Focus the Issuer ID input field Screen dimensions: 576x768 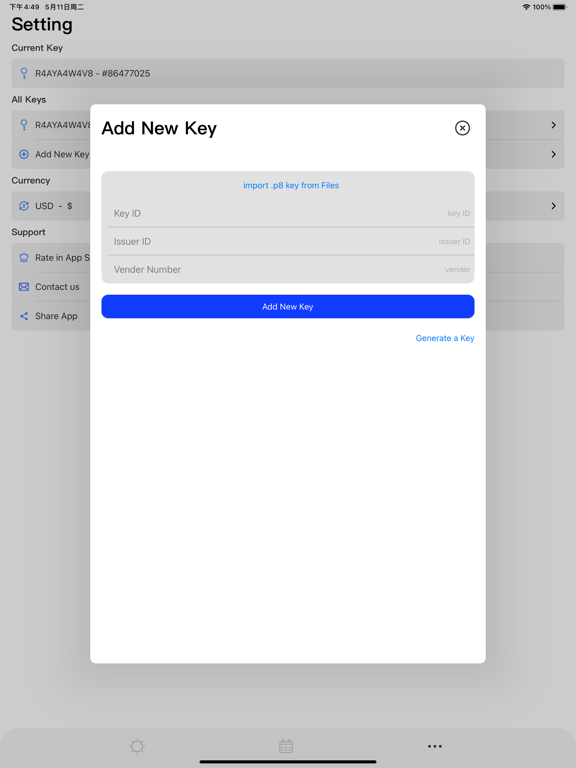pyautogui.click(x=291, y=241)
